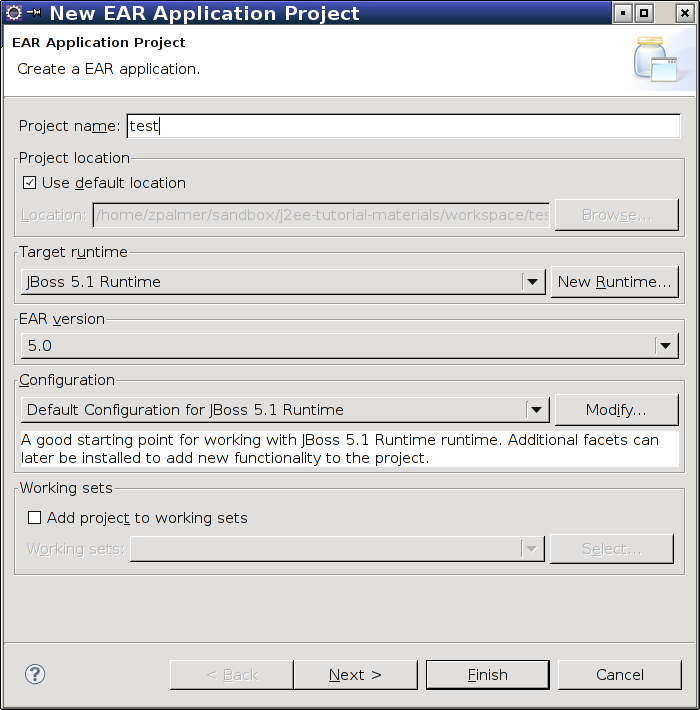700x710 pixels.
Task: Minimize the New EAR Application Project dialog
Action: (623, 13)
